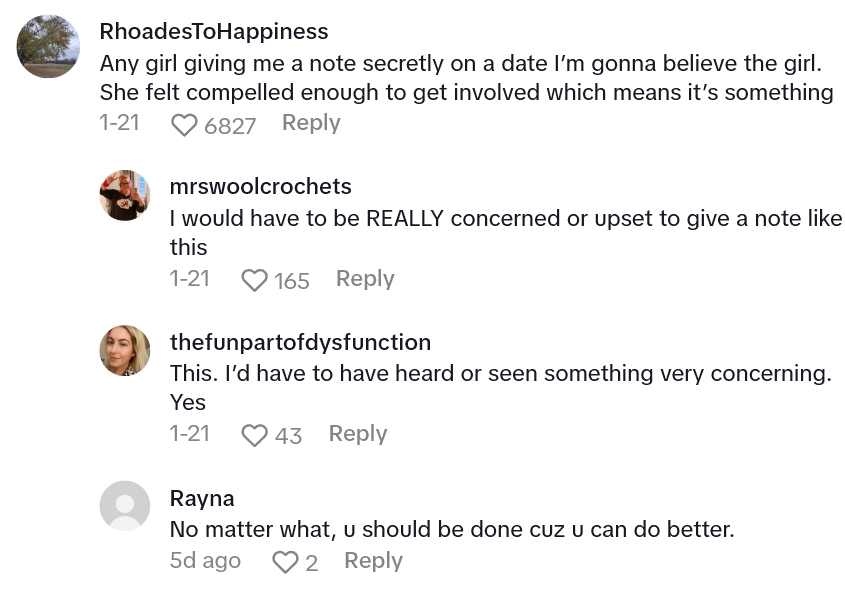The image size is (845, 599).
Task: Reply to thefunpartofdysfunction comment
Action: [358, 434]
